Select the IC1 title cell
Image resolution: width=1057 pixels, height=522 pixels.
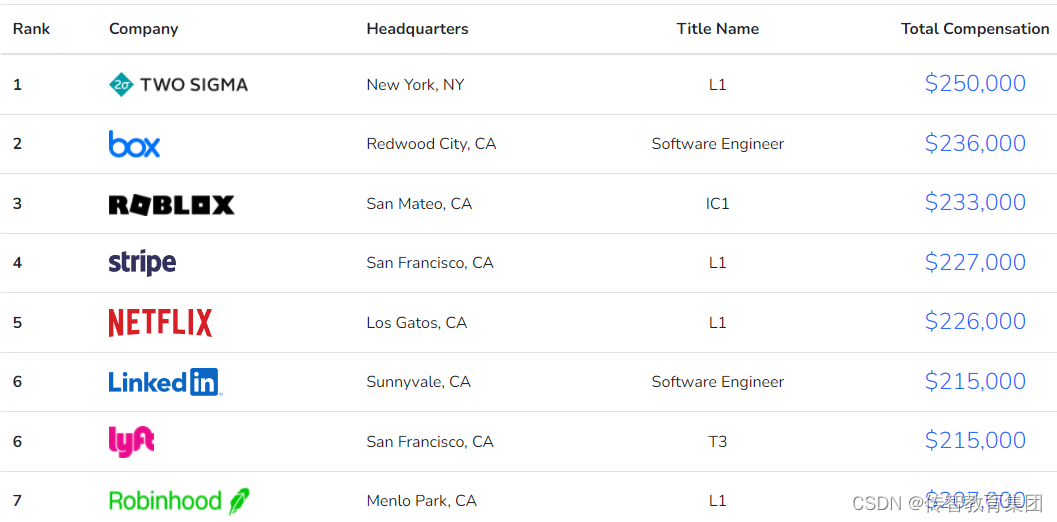click(718, 204)
